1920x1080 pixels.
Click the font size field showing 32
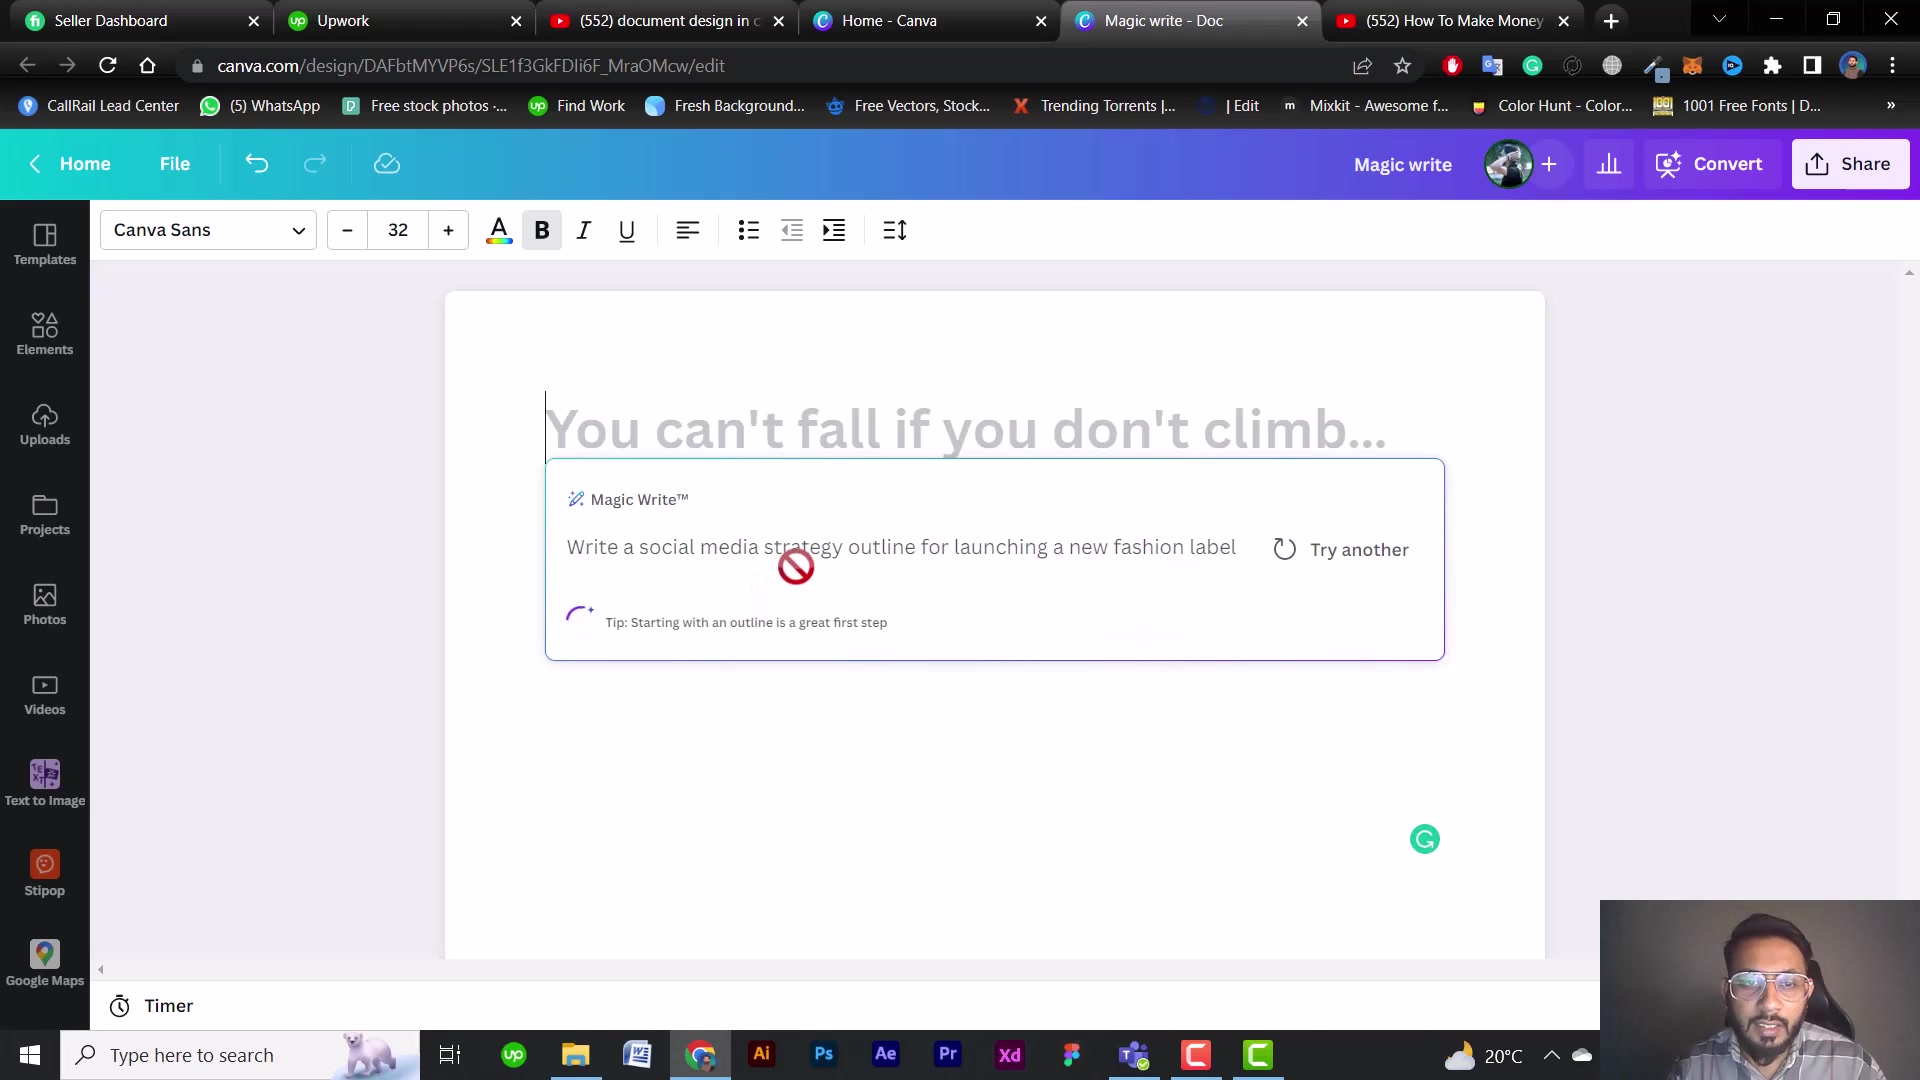pyautogui.click(x=398, y=230)
